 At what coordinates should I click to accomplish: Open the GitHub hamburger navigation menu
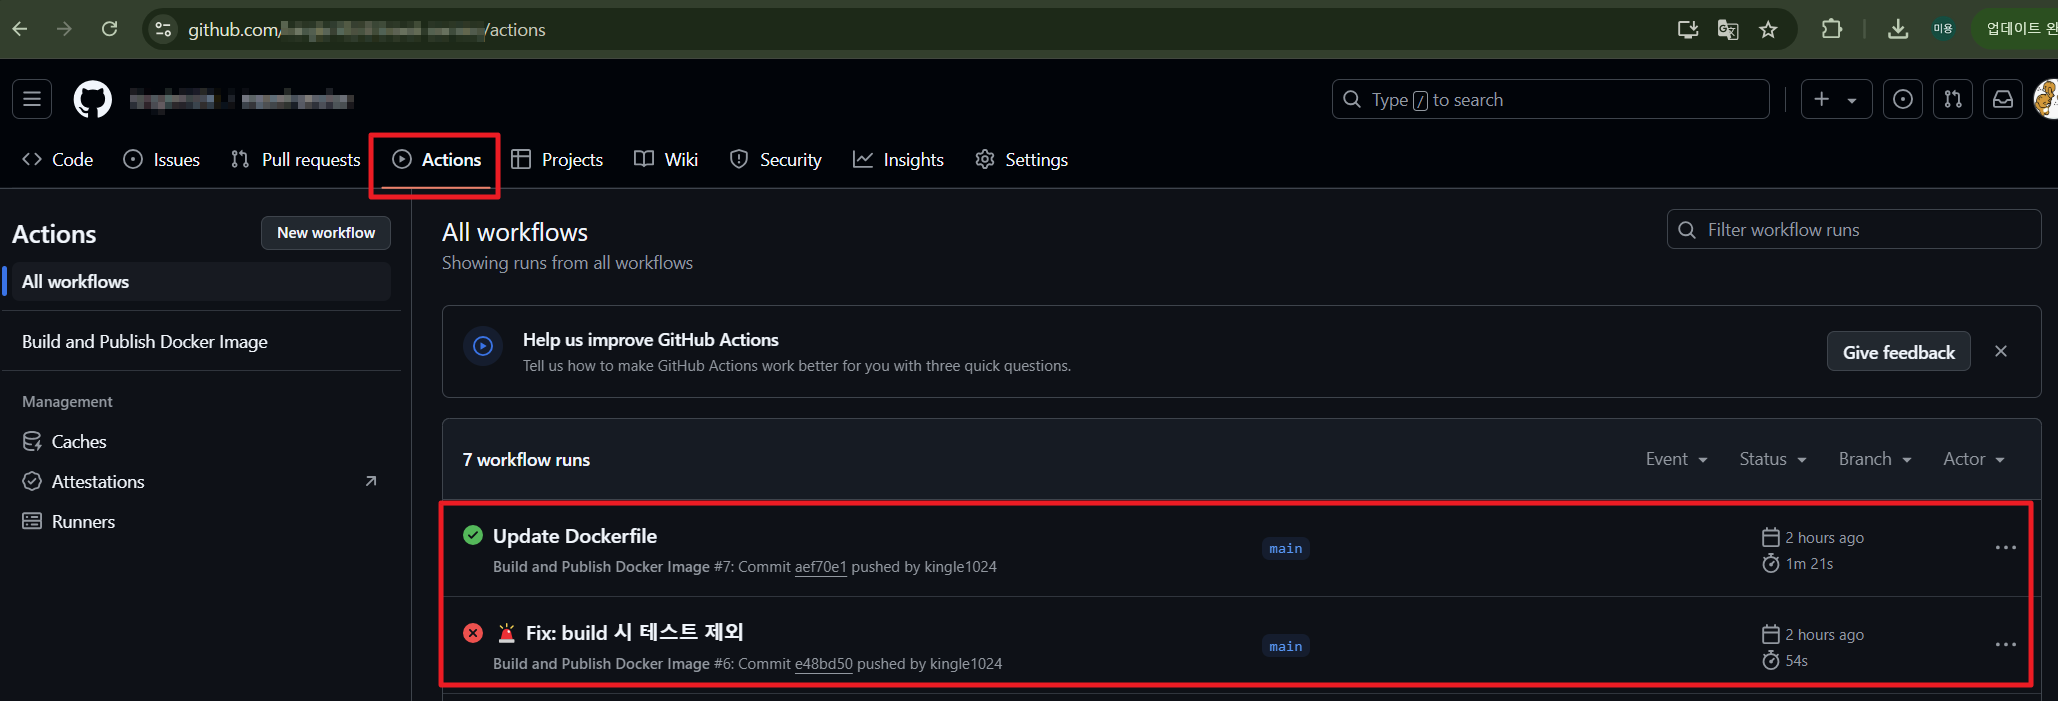[32, 99]
